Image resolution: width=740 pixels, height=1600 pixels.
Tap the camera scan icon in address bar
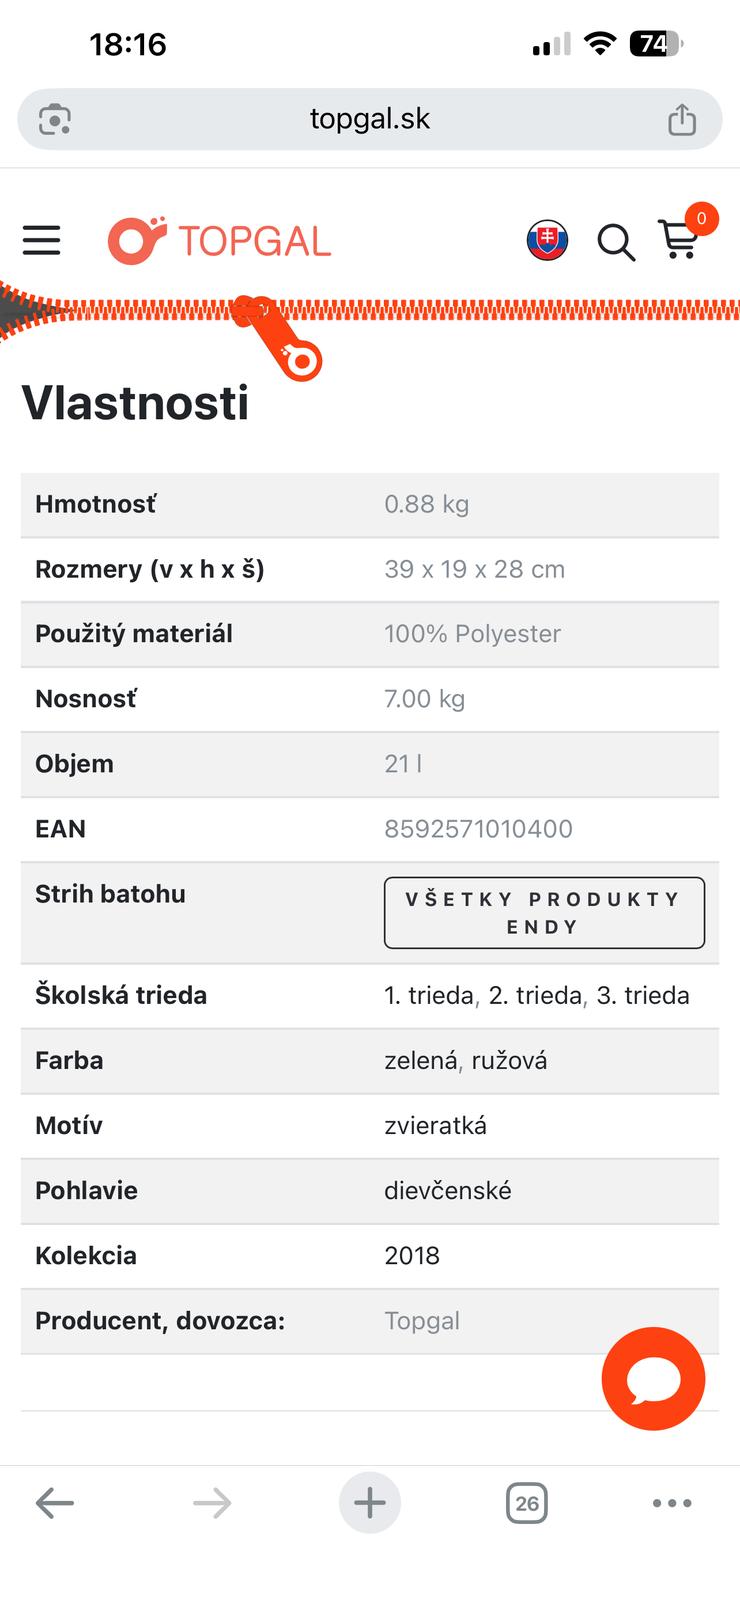pos(55,119)
